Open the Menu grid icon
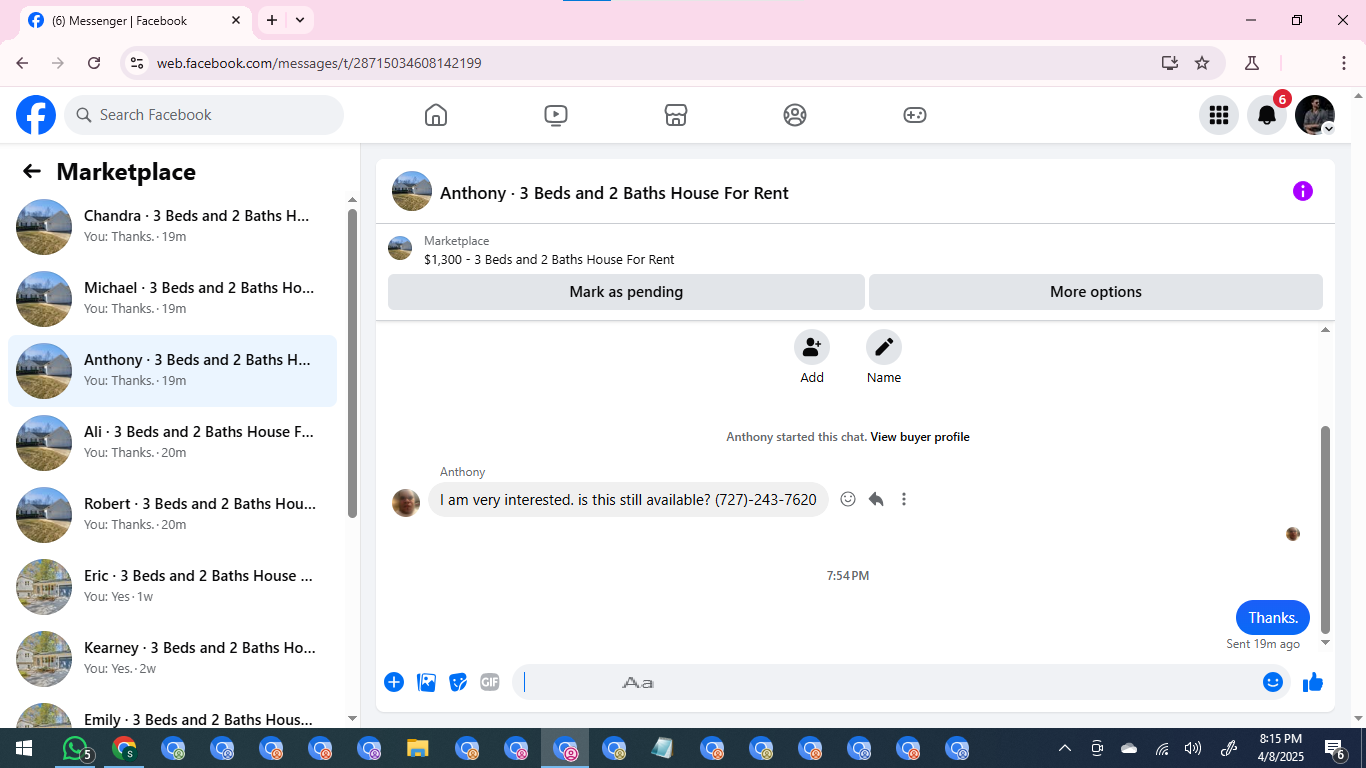Viewport: 1366px width, 768px height. pos(1219,115)
